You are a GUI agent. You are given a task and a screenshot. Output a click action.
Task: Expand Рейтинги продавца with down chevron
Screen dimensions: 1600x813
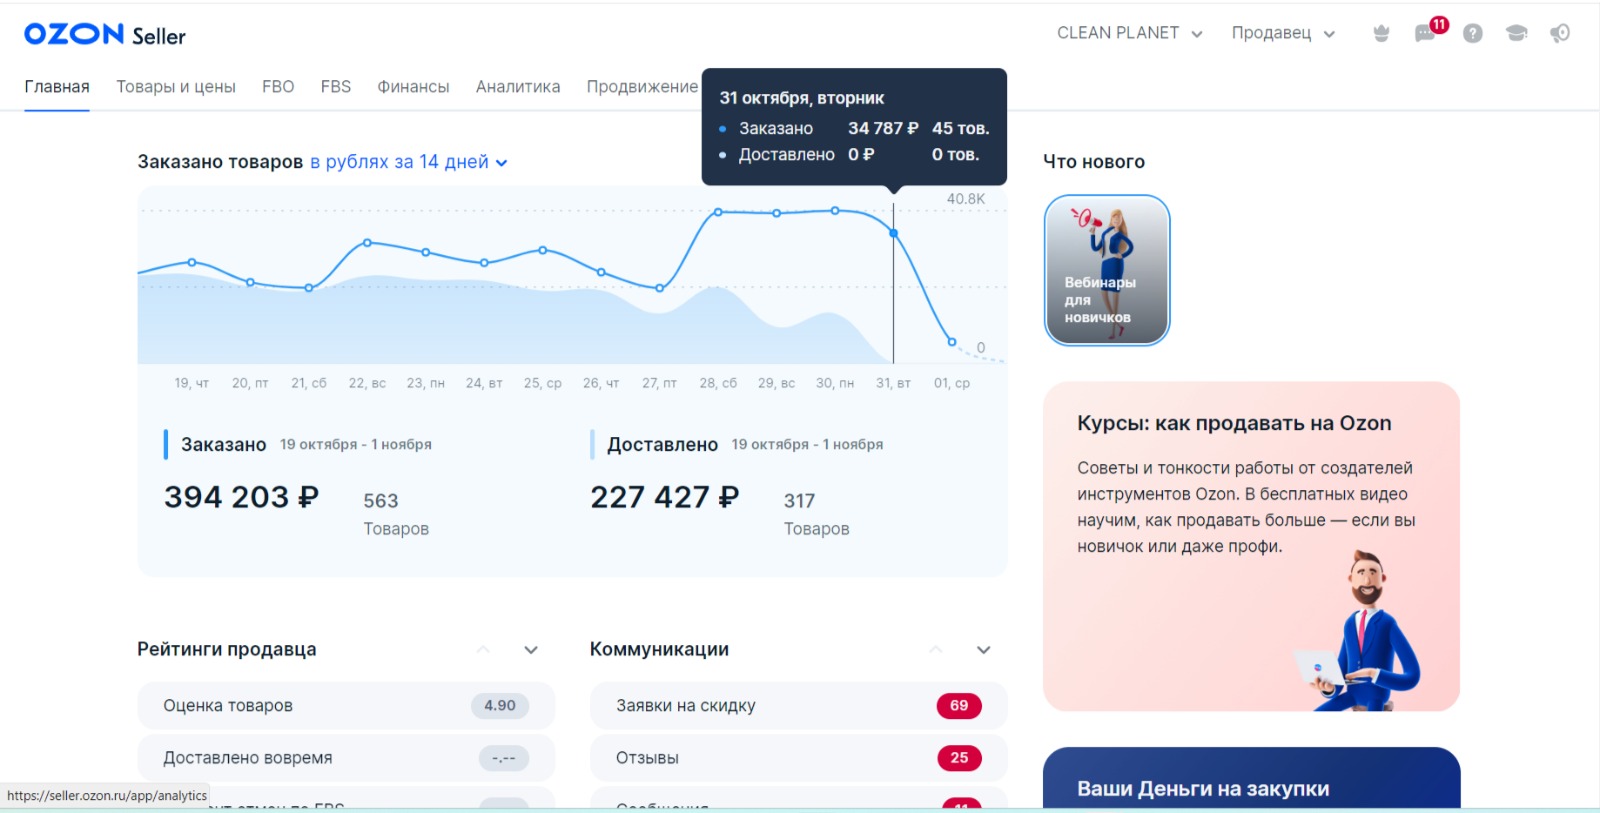pyautogui.click(x=531, y=650)
